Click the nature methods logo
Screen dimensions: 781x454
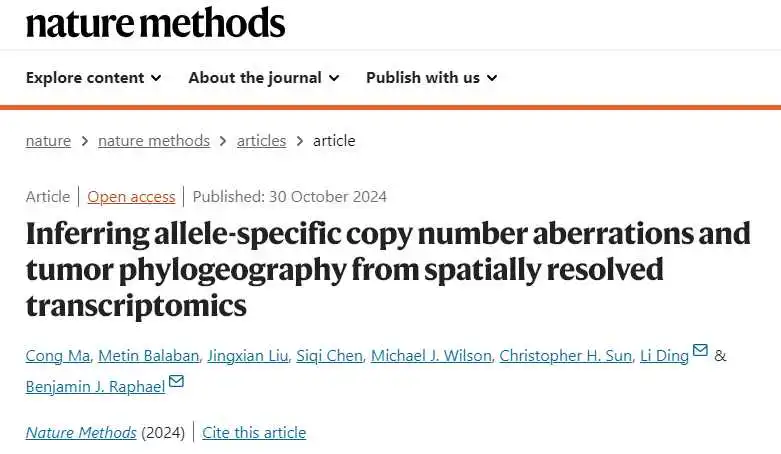(155, 23)
